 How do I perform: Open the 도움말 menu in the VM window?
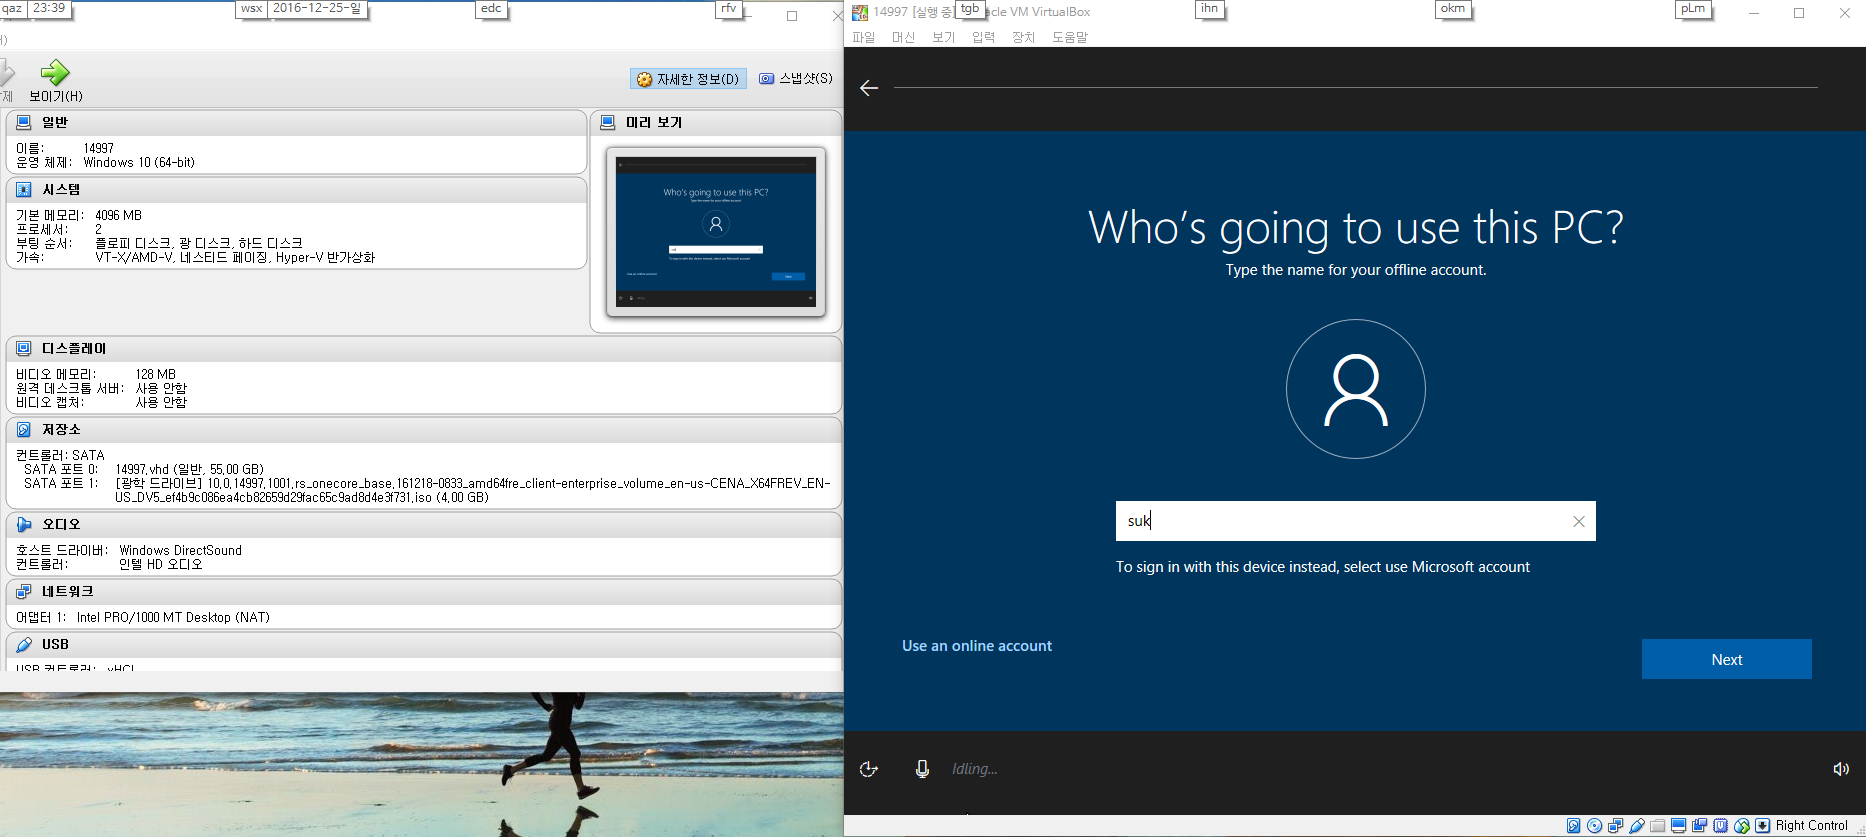[1069, 37]
